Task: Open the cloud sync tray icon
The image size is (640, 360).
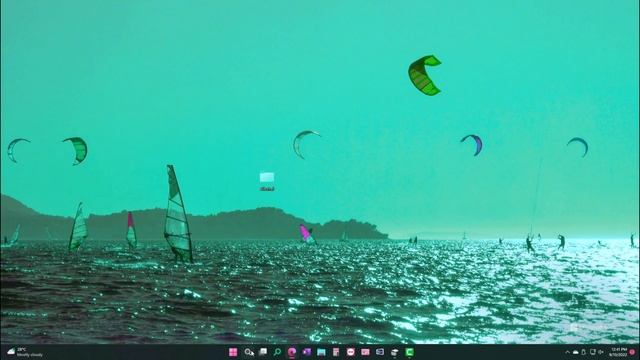Action: pyautogui.click(x=576, y=352)
